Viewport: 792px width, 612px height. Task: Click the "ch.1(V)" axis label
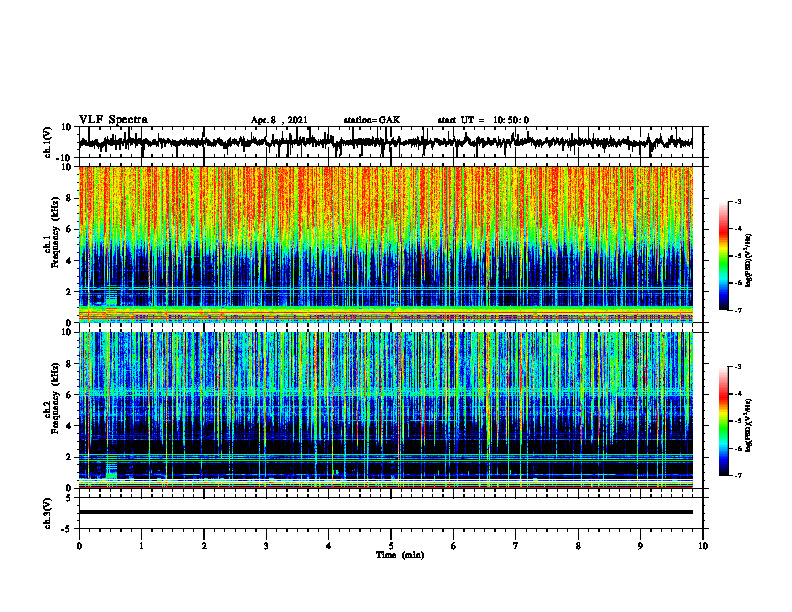tap(48, 142)
